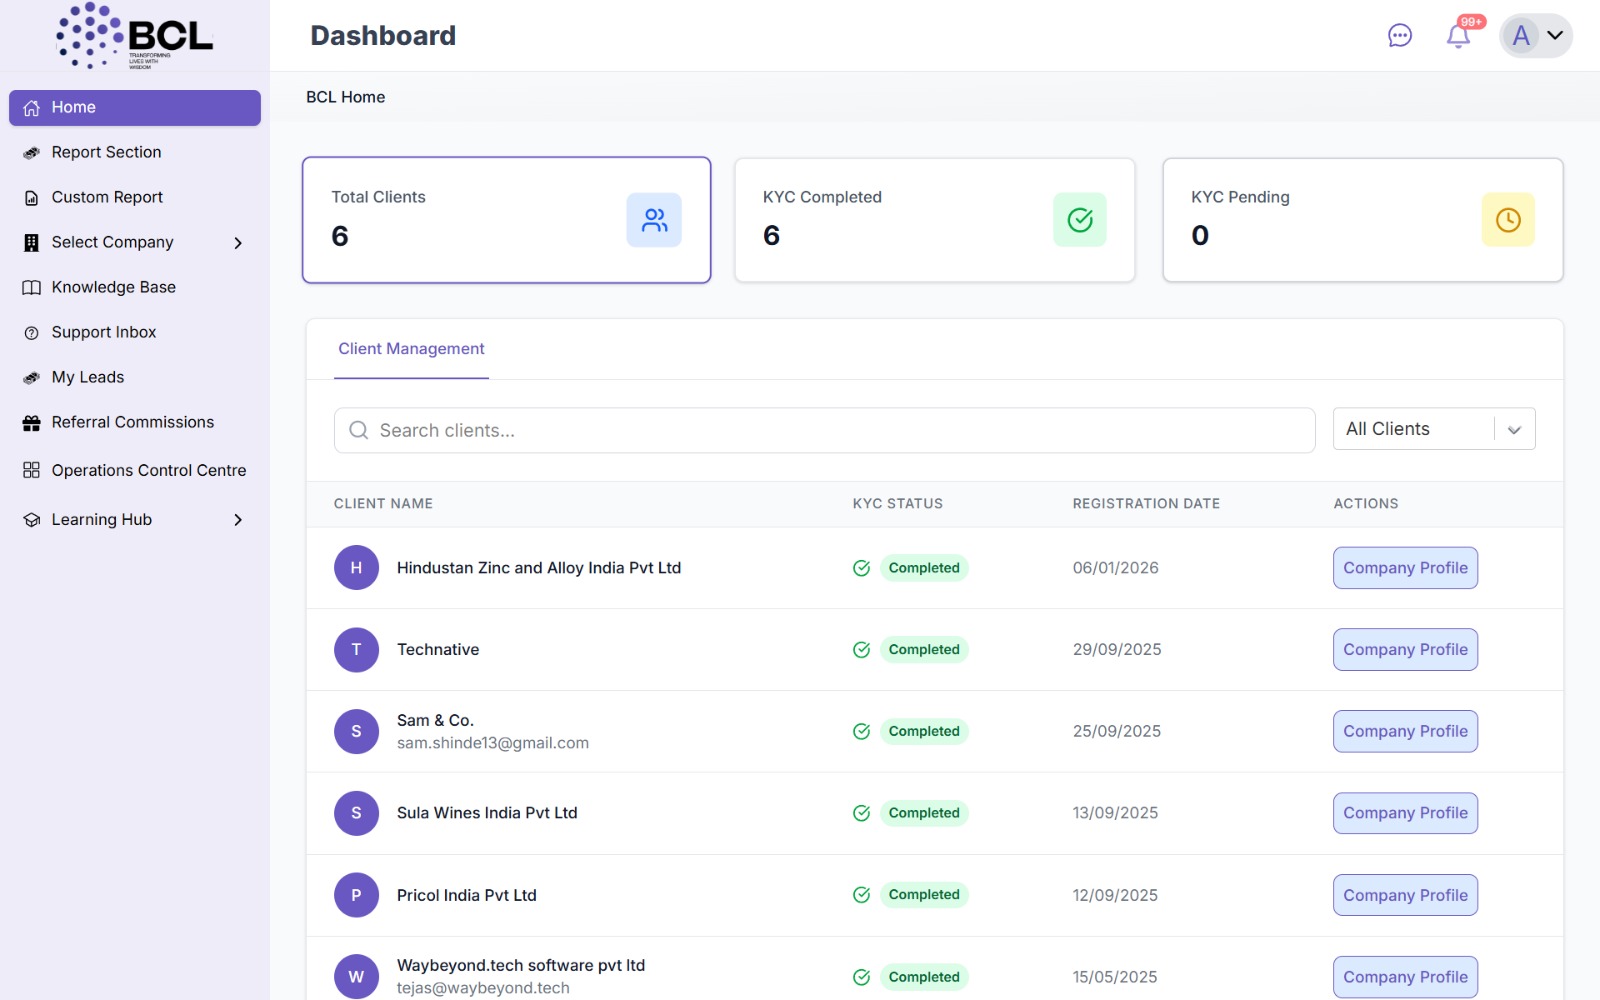
Task: Open Company Profile for Sam & Co.
Action: point(1405,732)
